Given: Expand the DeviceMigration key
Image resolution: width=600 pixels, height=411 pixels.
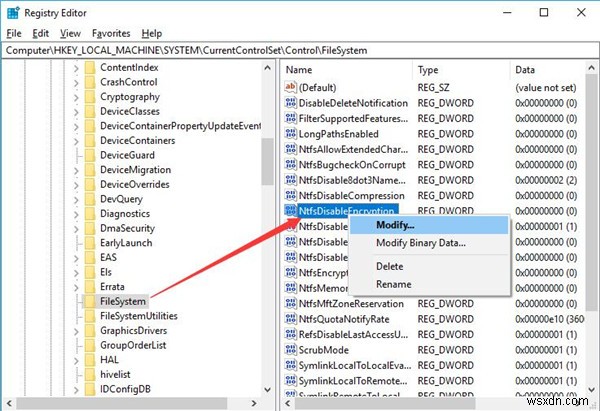Looking at the screenshot, I should [x=76, y=170].
